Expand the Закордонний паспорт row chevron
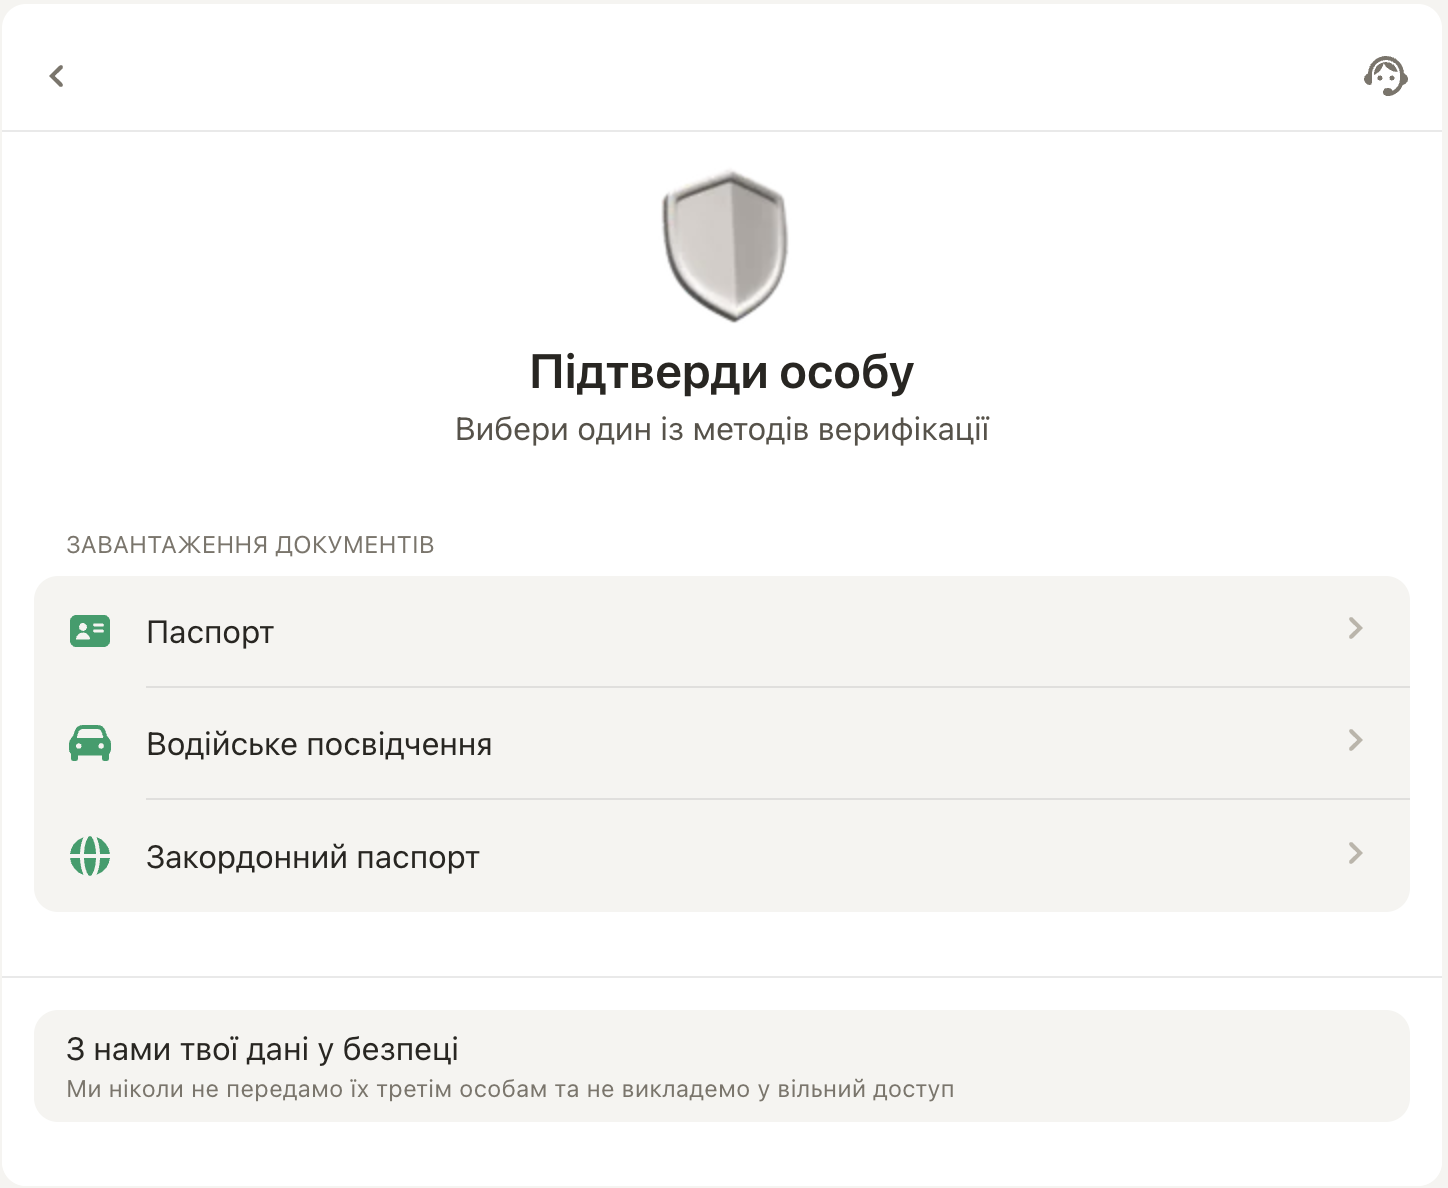 1355,853
